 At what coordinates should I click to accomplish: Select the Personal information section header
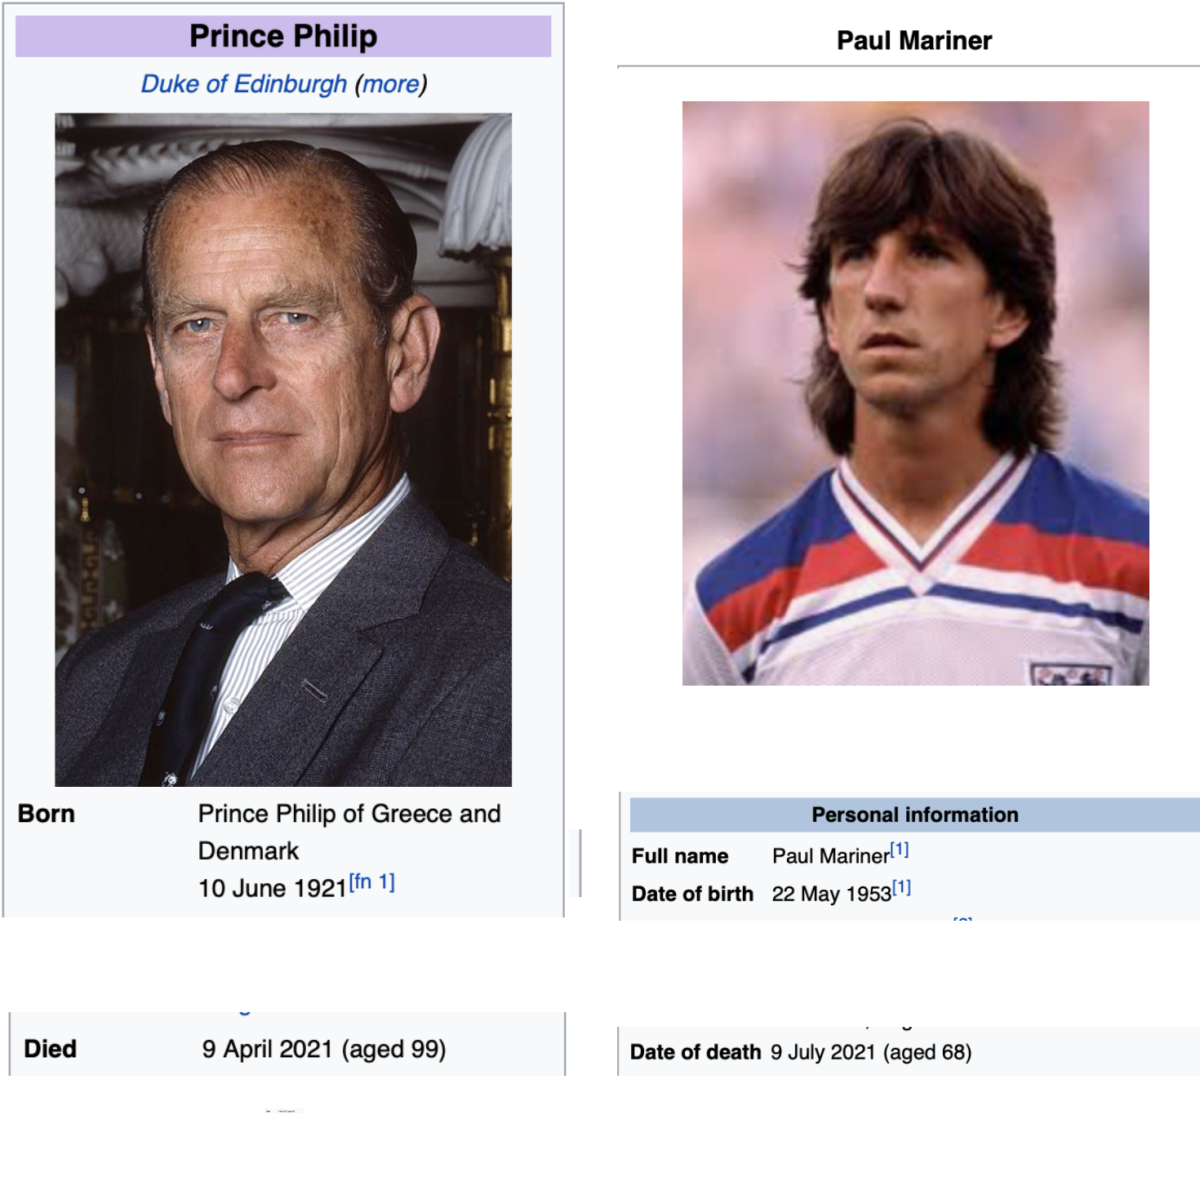(915, 815)
